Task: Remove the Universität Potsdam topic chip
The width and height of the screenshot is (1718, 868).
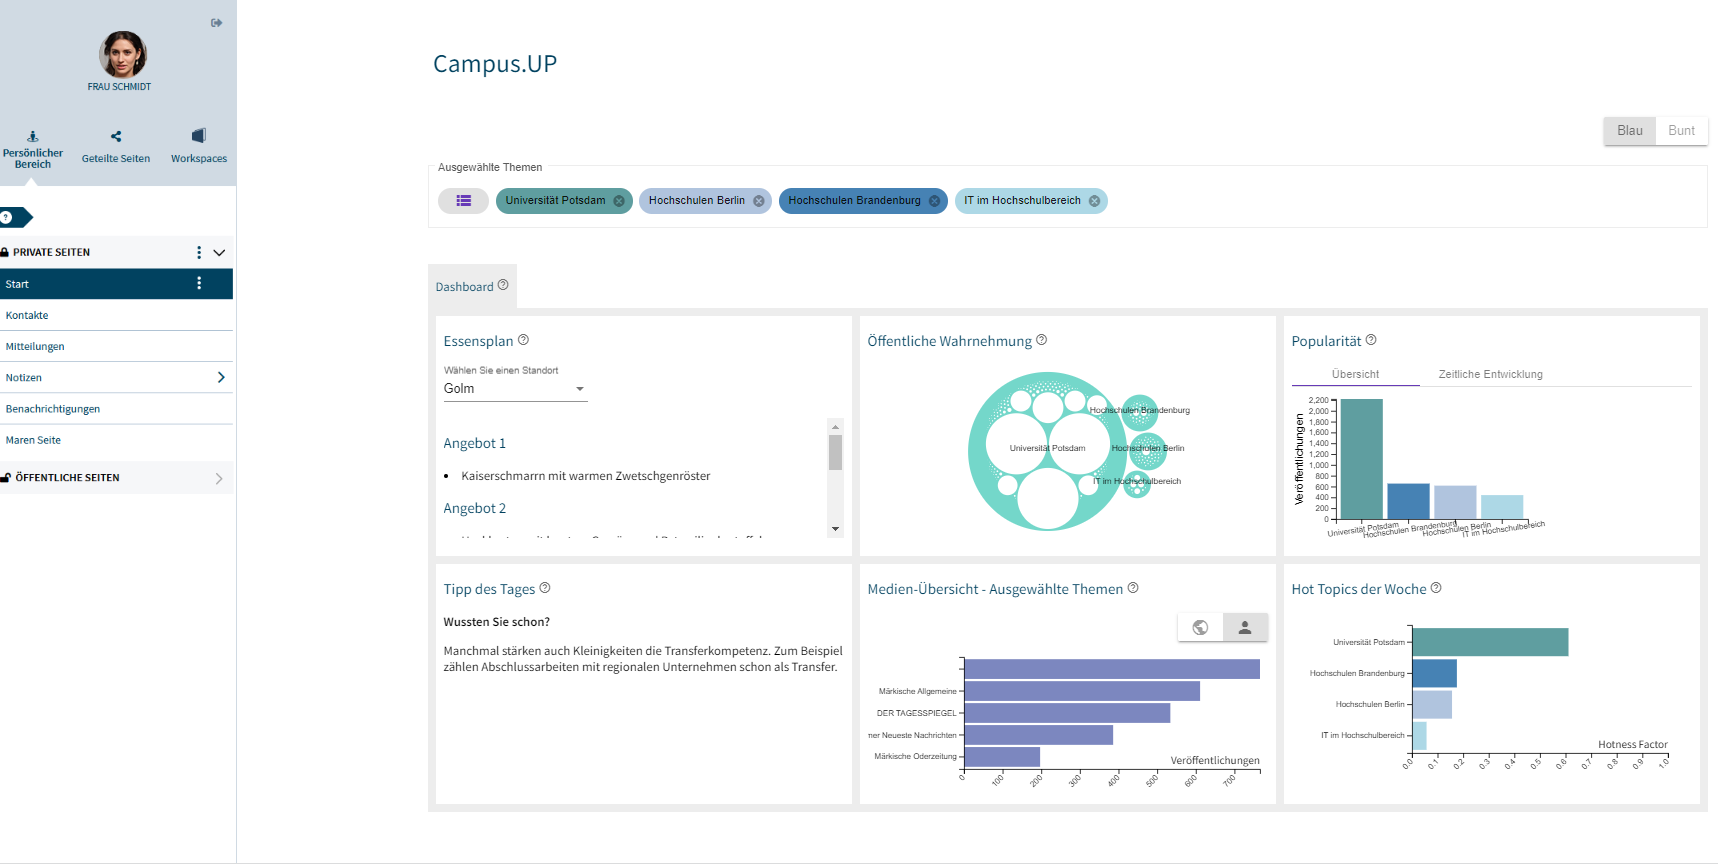Action: coord(619,201)
